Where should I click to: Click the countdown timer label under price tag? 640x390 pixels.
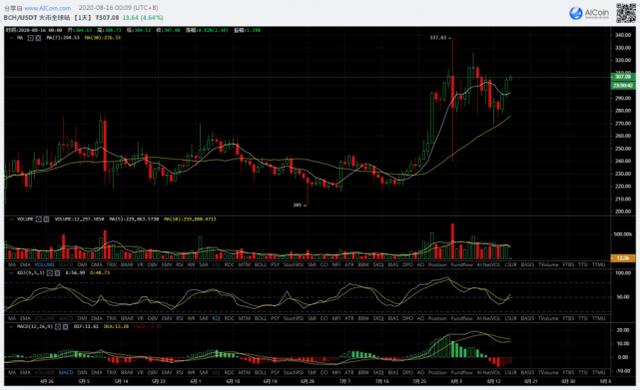623,85
